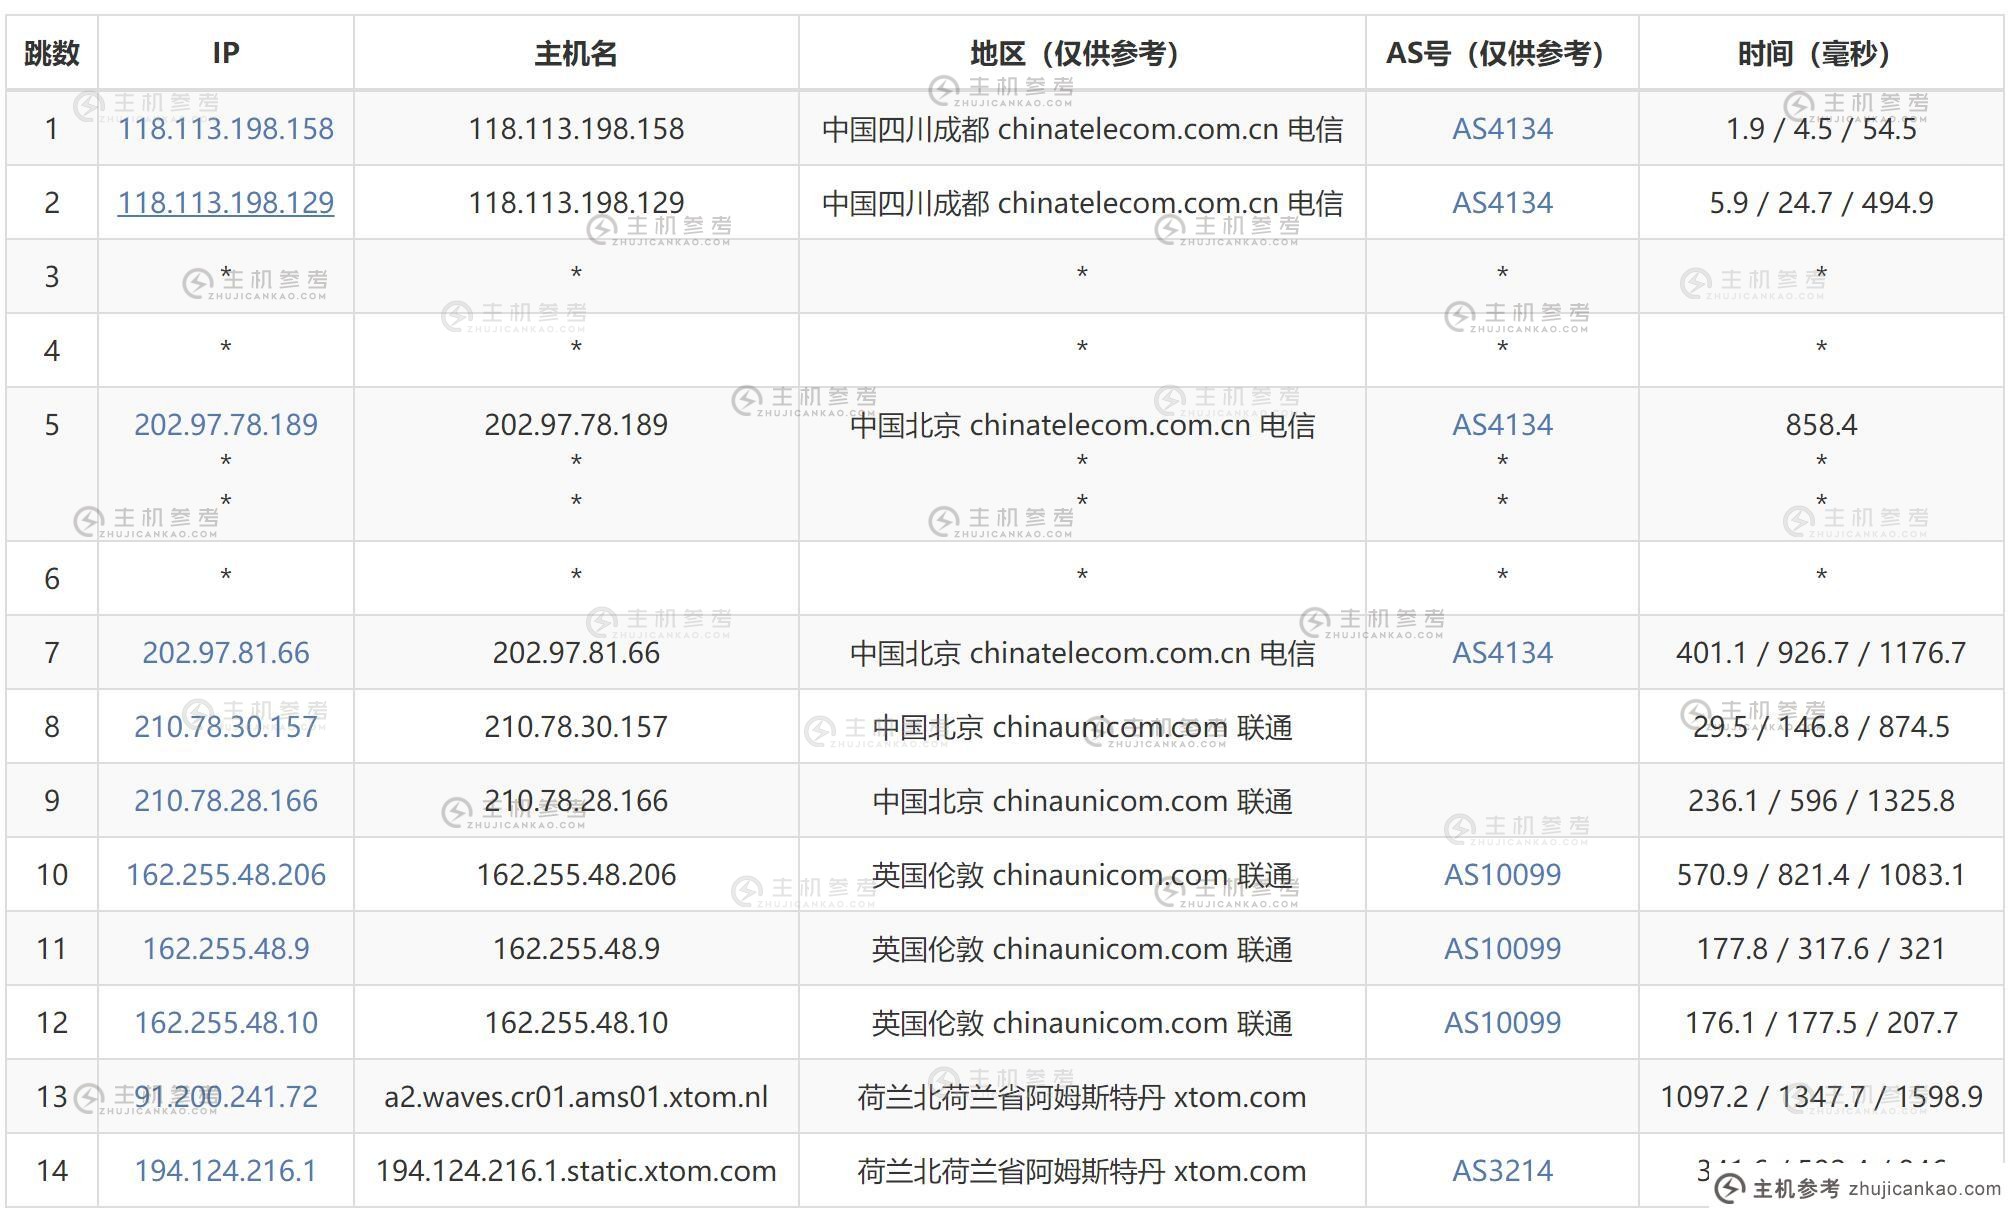Click 荷兰阿姆斯特丹 xtom.com region in hop 13
2009x1213 pixels.
tap(1082, 1097)
